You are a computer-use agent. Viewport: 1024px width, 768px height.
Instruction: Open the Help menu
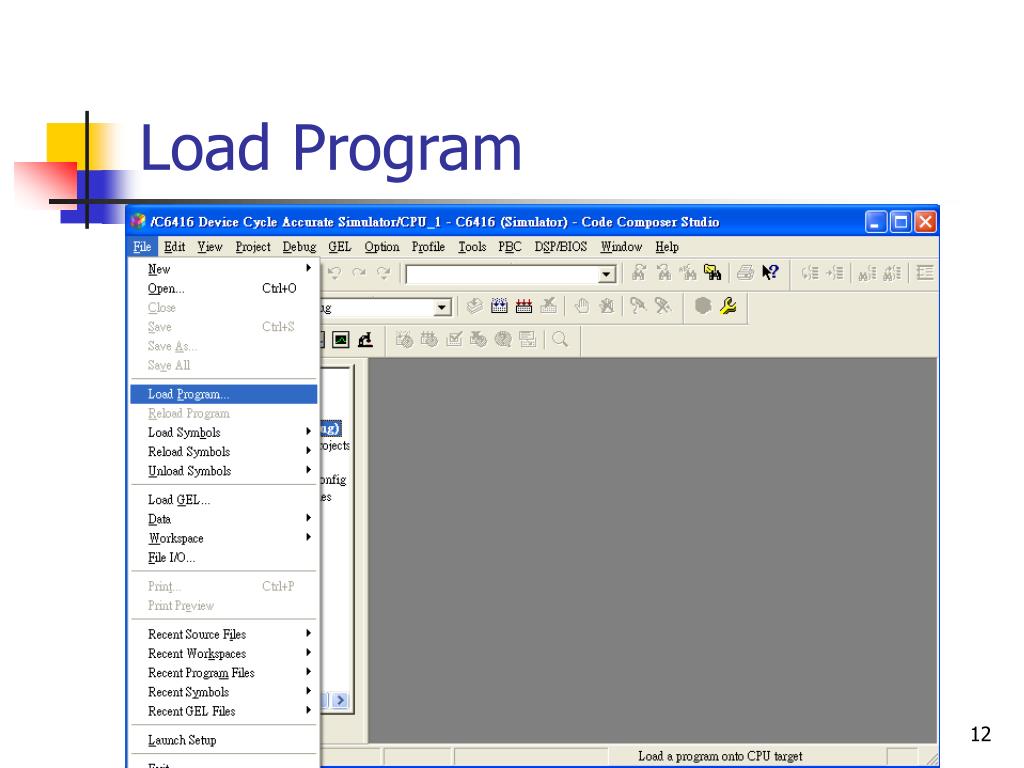click(667, 247)
